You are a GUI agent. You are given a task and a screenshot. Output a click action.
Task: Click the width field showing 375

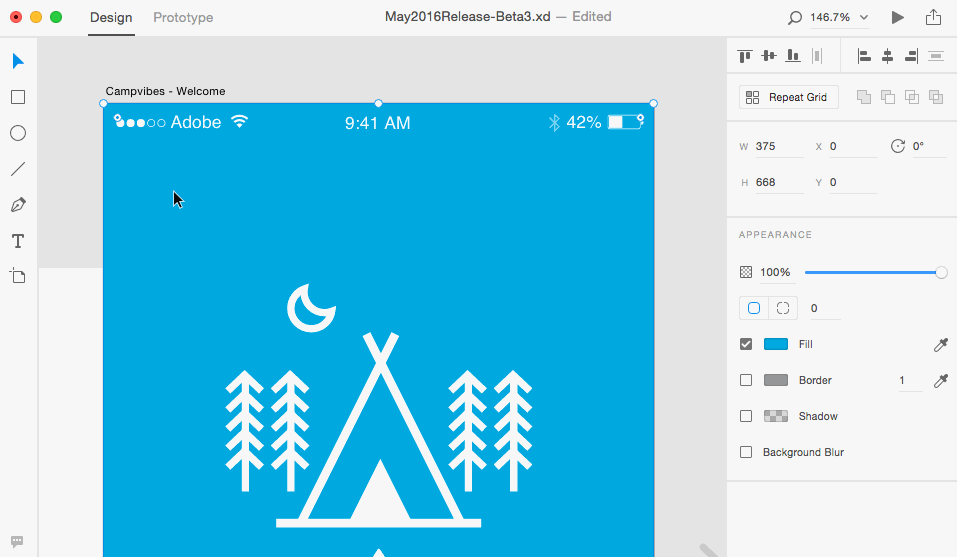click(x=779, y=146)
